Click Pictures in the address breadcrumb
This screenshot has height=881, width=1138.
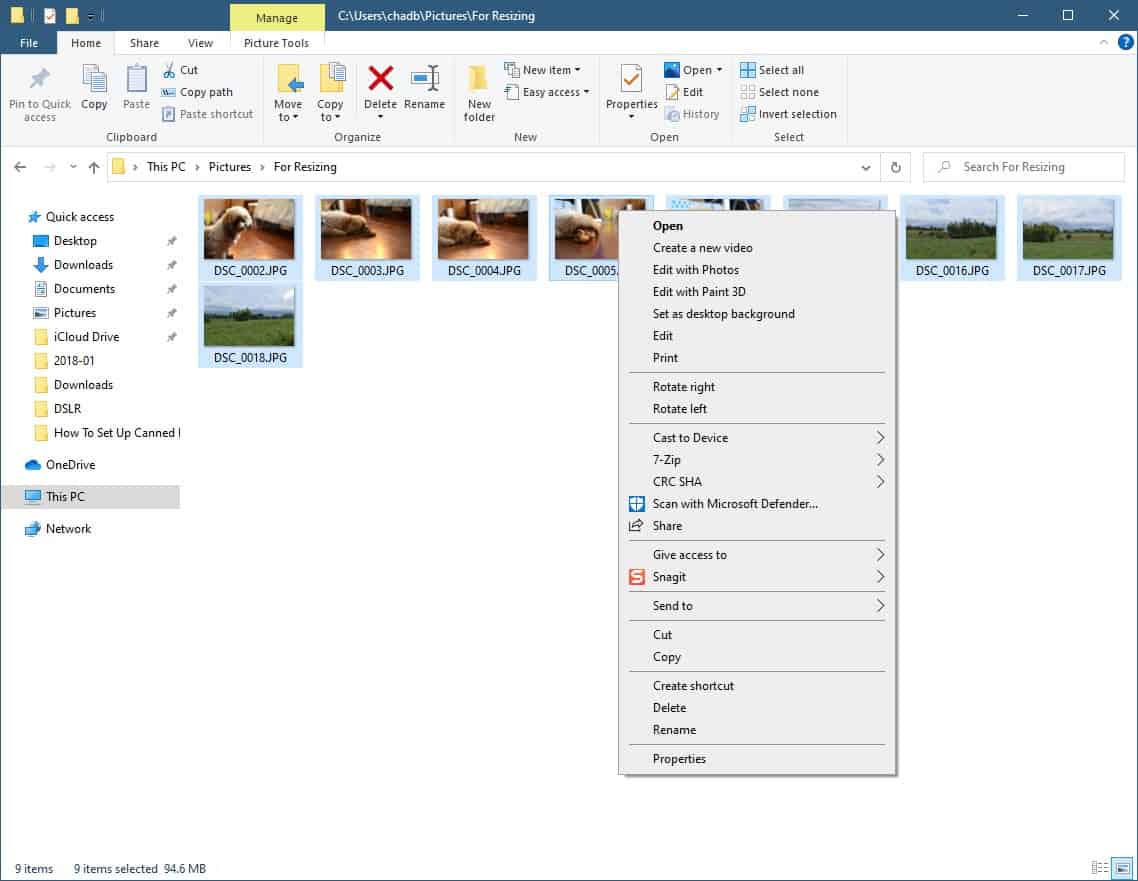(229, 167)
